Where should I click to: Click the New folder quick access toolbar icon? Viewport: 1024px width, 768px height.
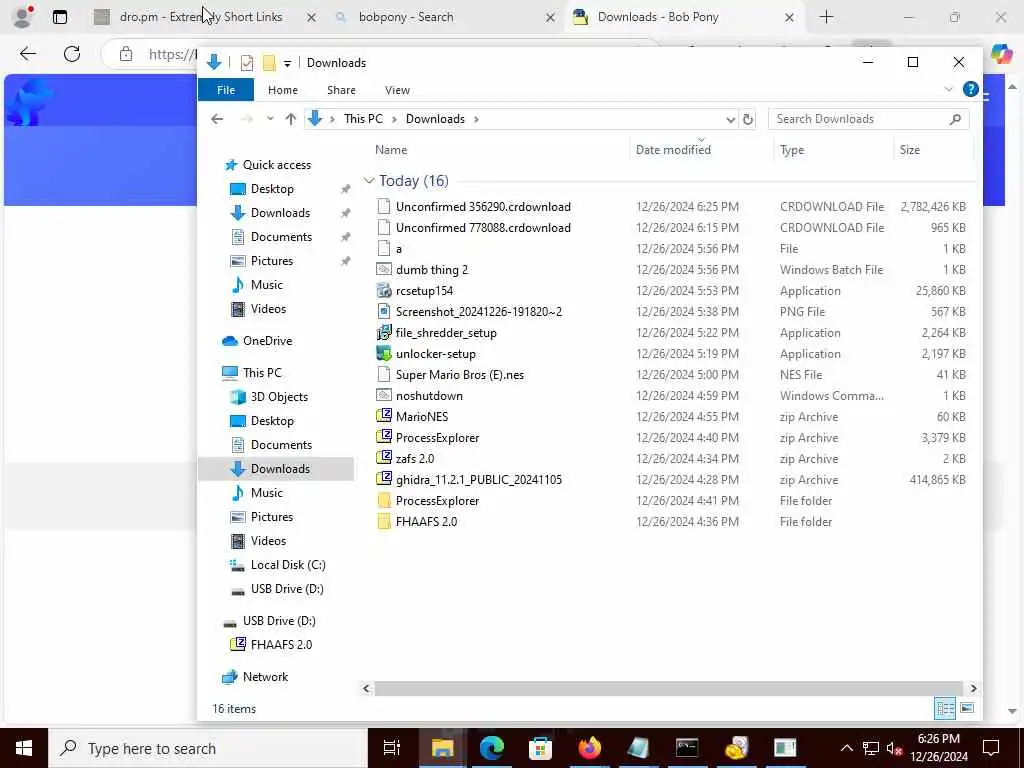click(268, 63)
